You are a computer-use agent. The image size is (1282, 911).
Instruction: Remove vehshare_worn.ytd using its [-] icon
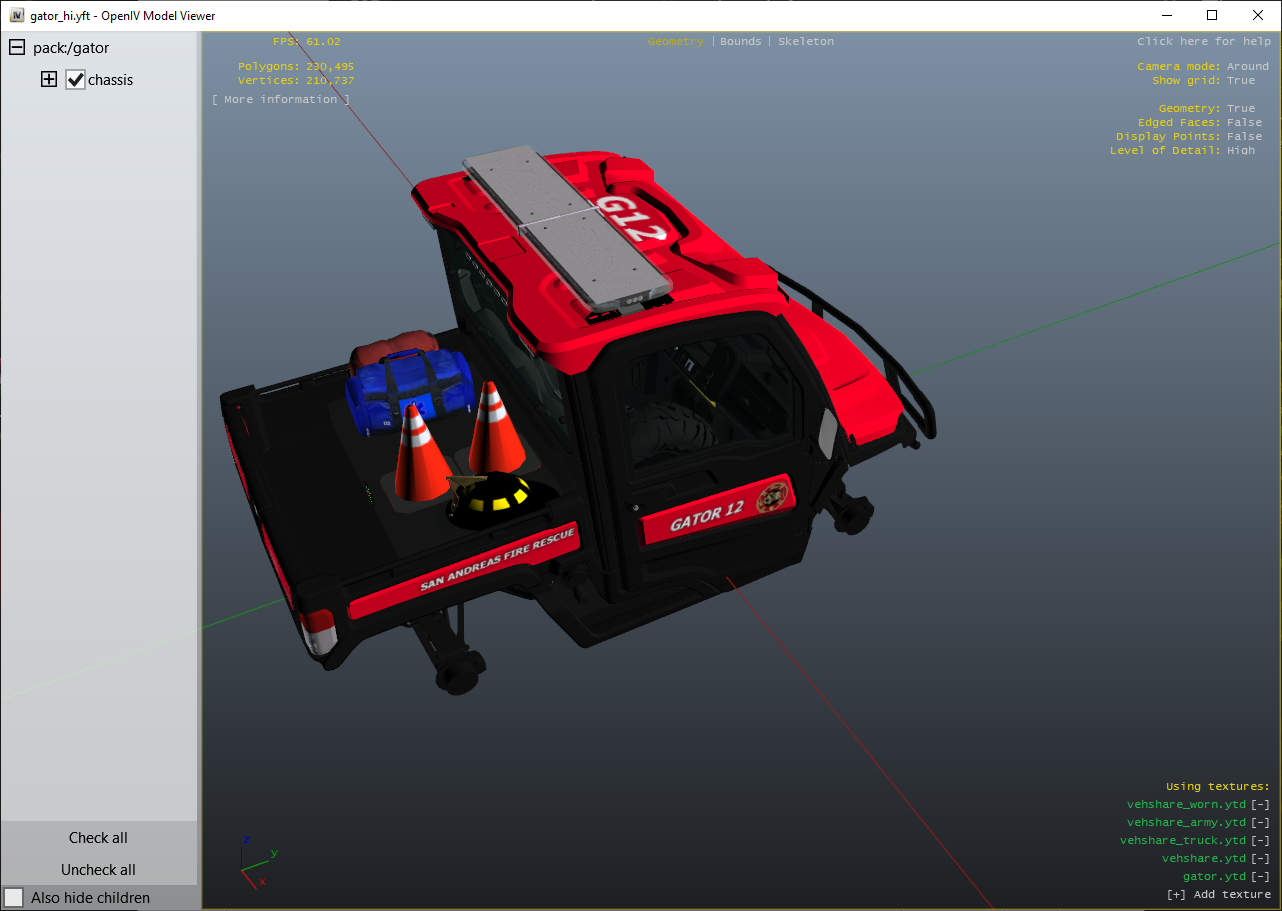click(1260, 805)
